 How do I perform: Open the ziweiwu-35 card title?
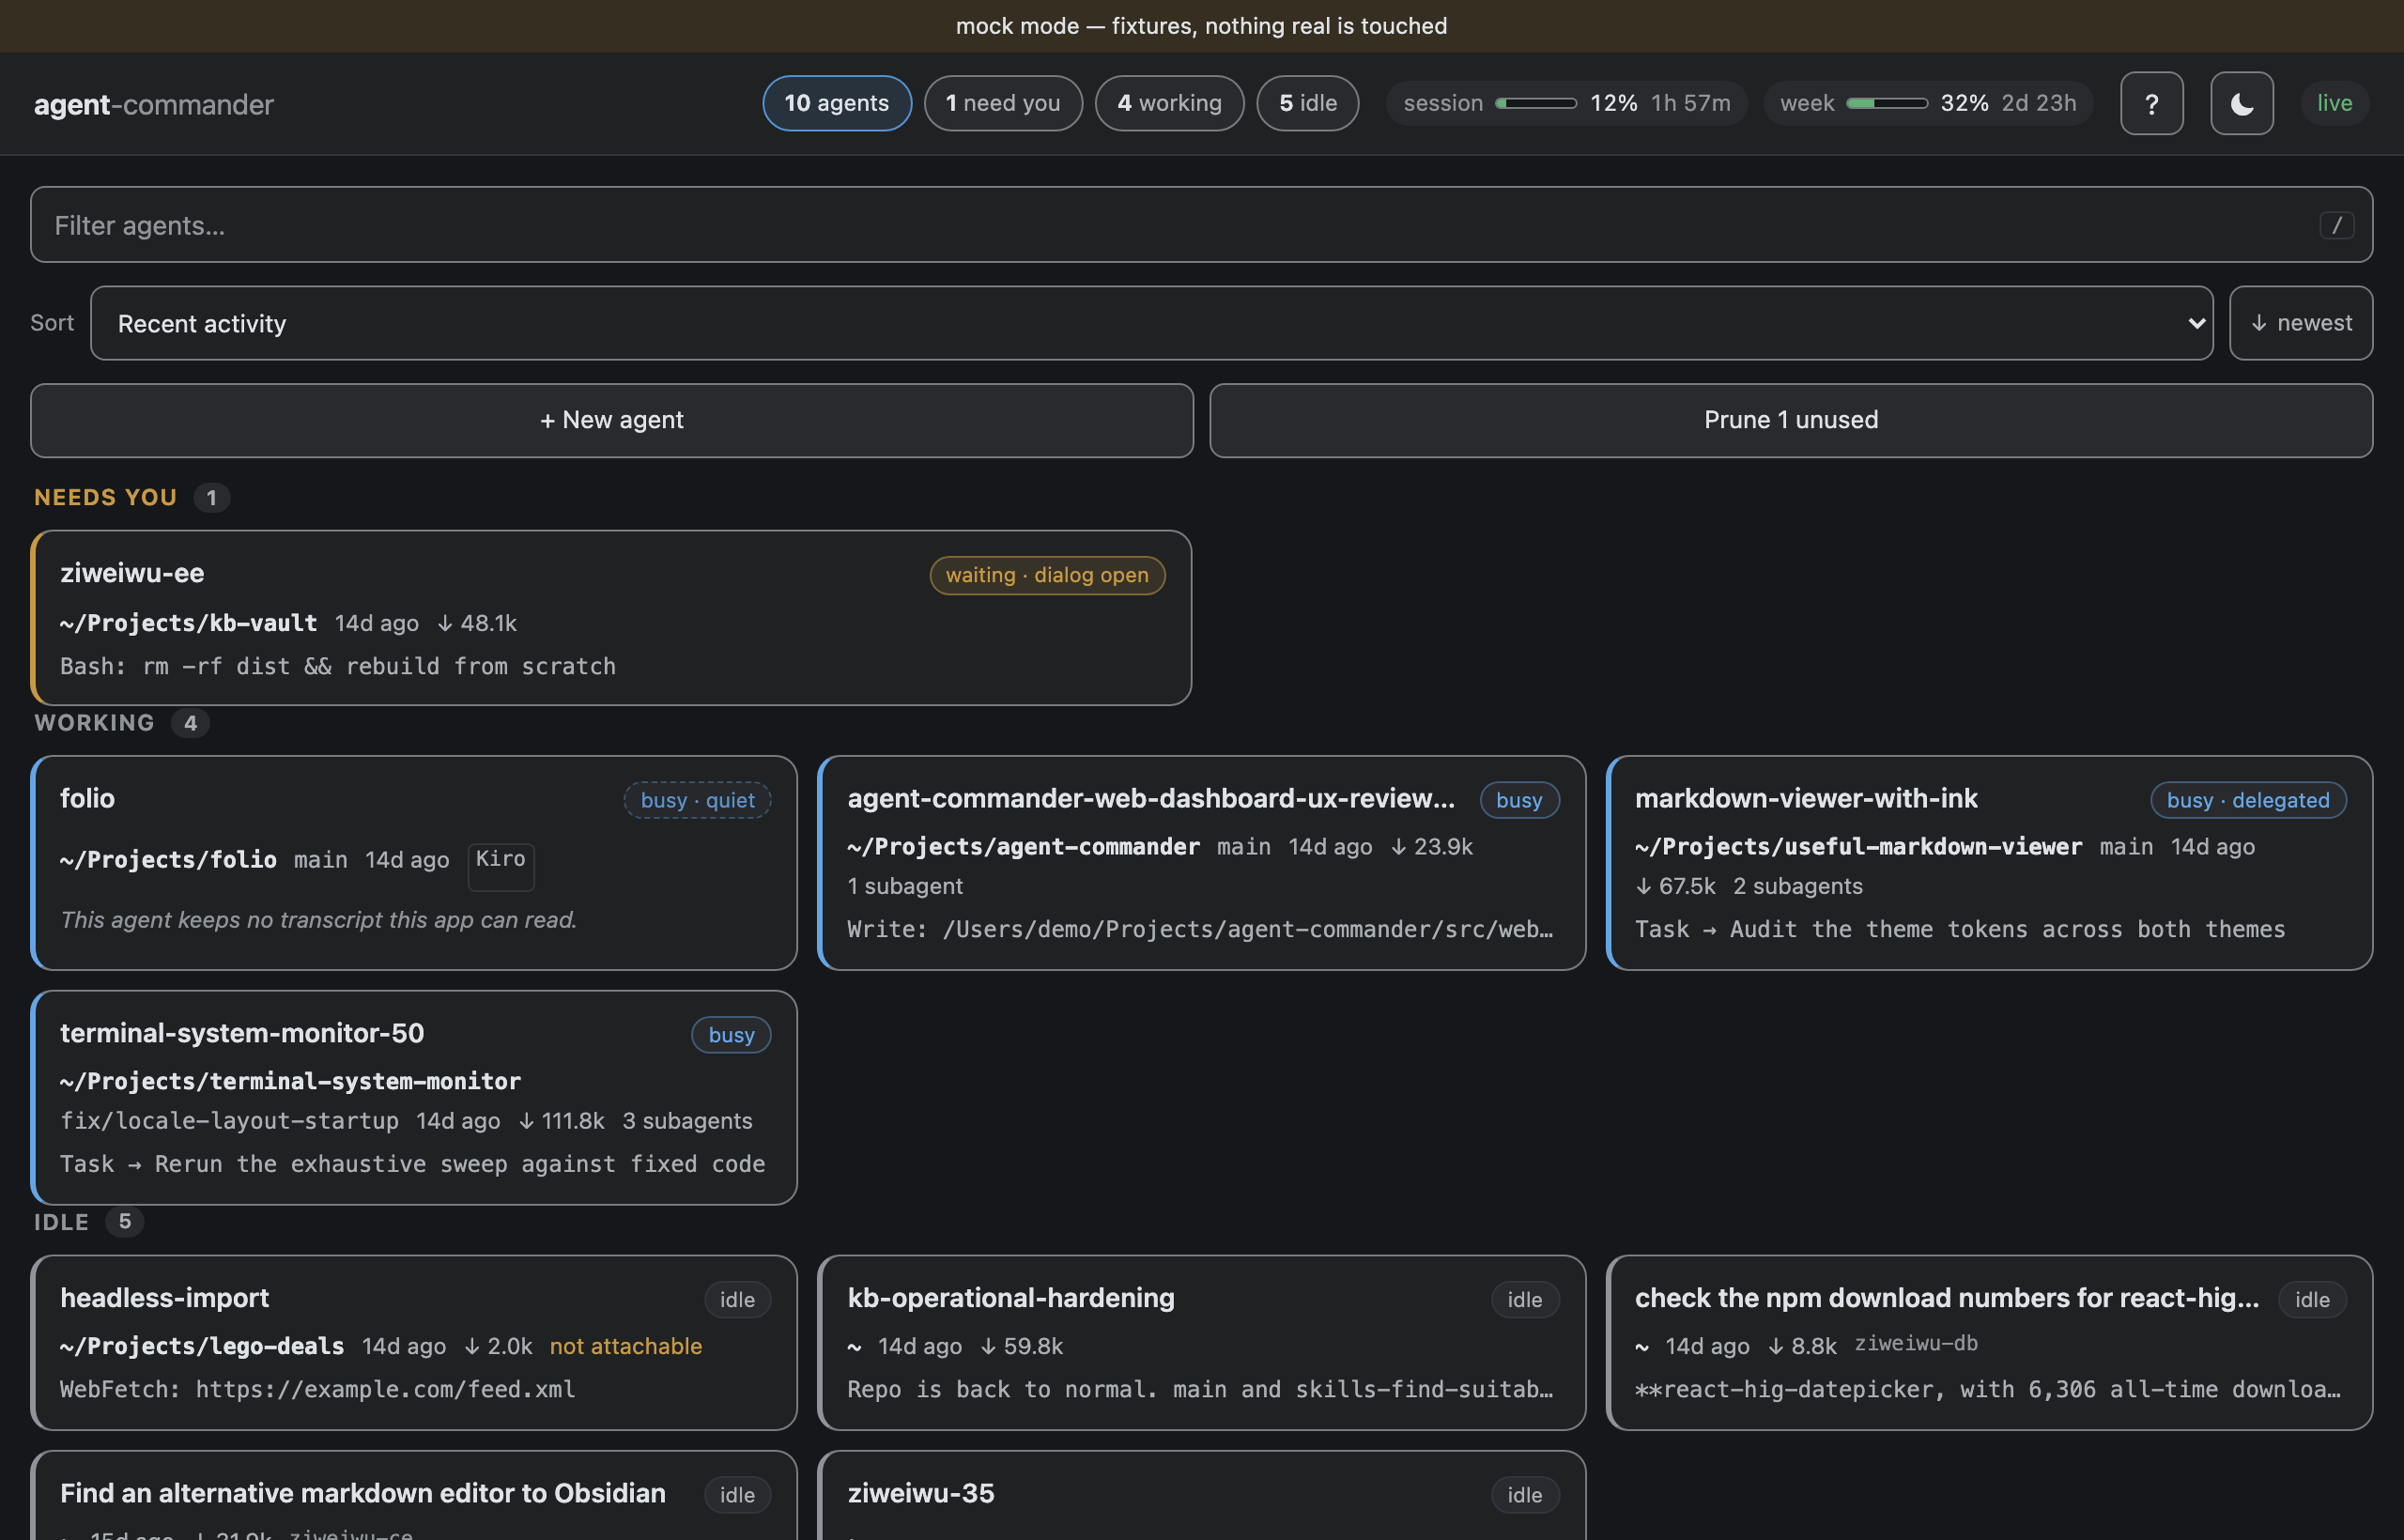tap(921, 1493)
